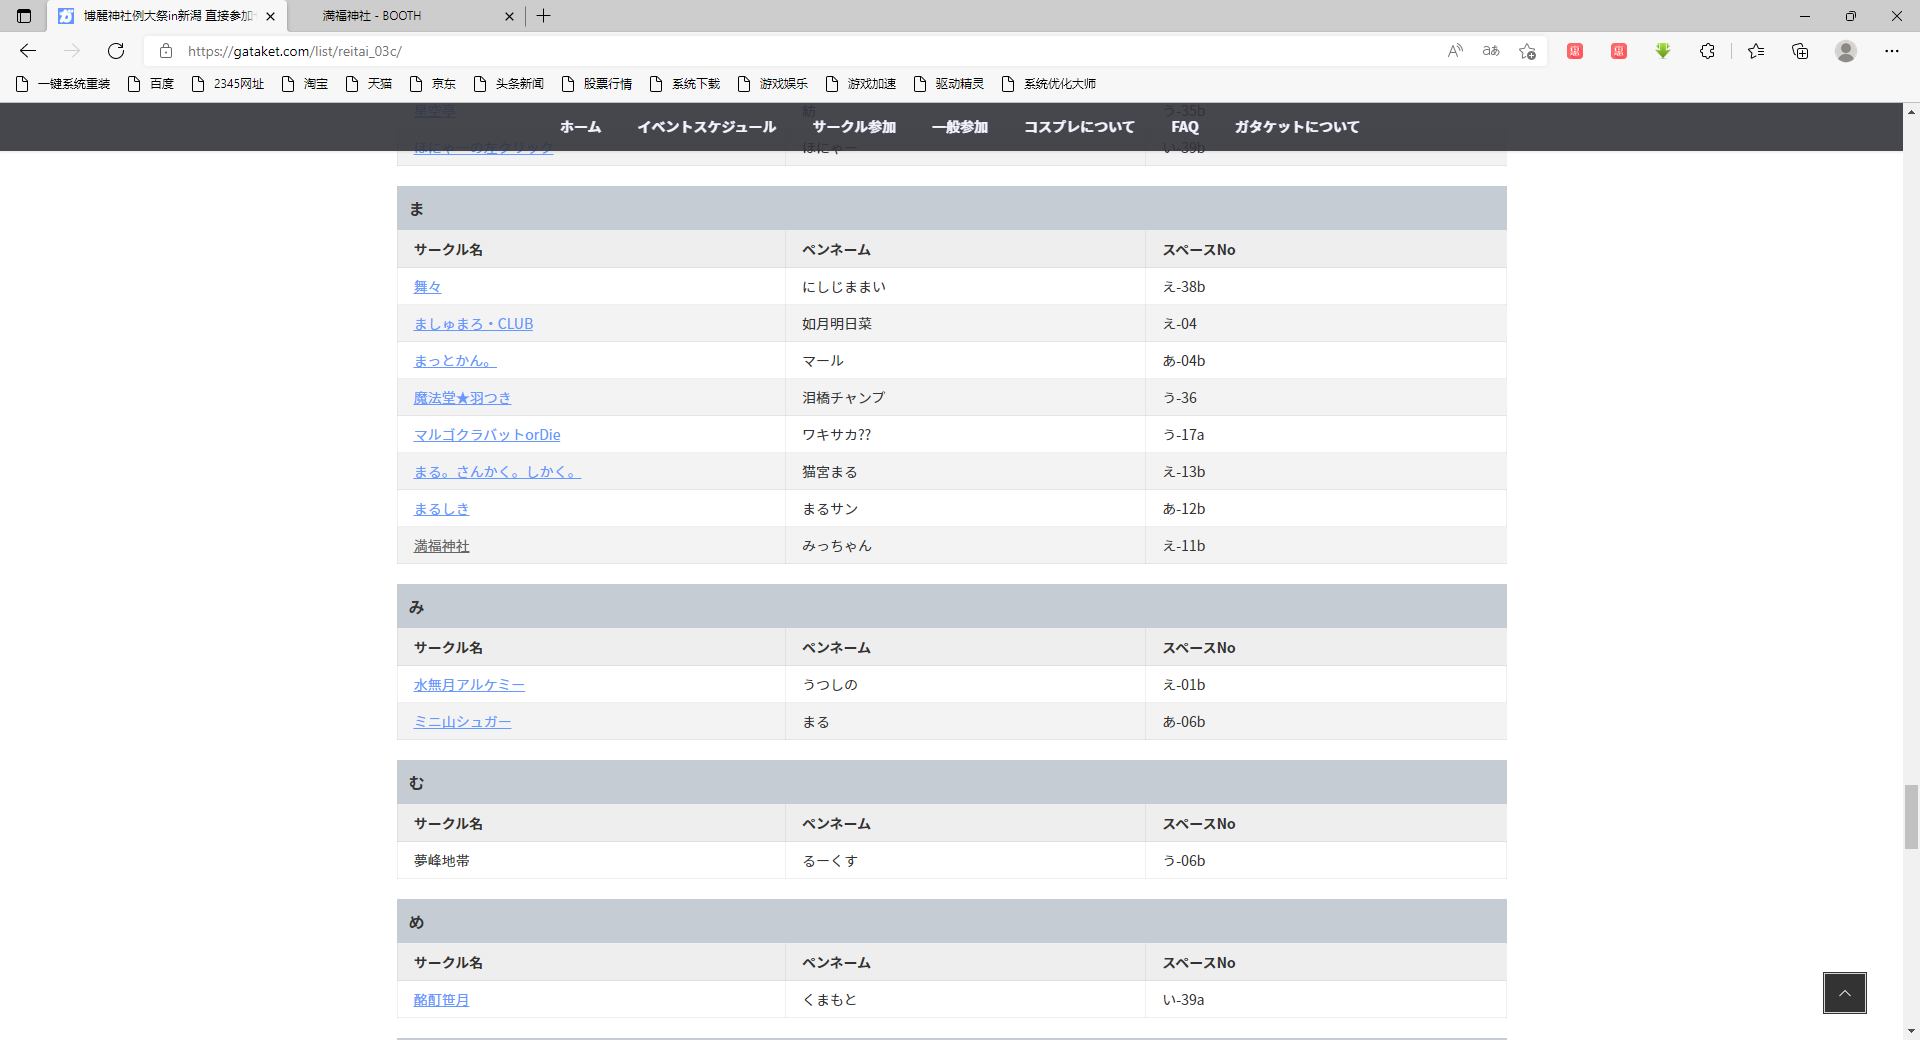Click the vertical page scrollbar thumb
This screenshot has height=1040, width=1920.
[1911, 816]
